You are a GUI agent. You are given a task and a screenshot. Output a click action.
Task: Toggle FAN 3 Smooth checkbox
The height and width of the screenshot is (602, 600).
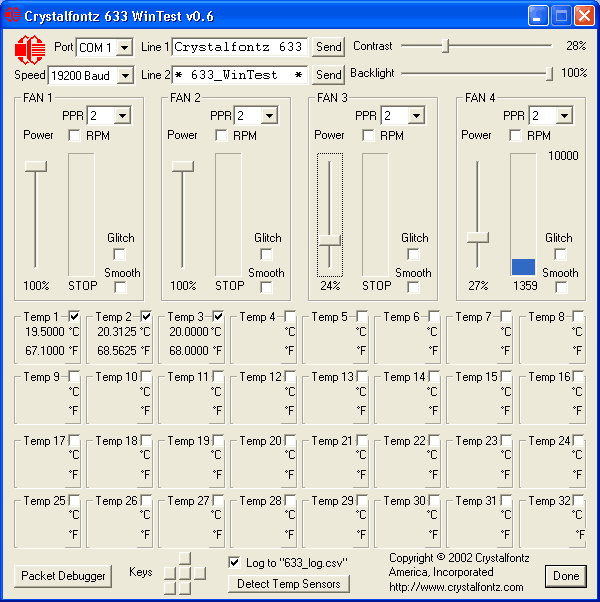(x=413, y=287)
